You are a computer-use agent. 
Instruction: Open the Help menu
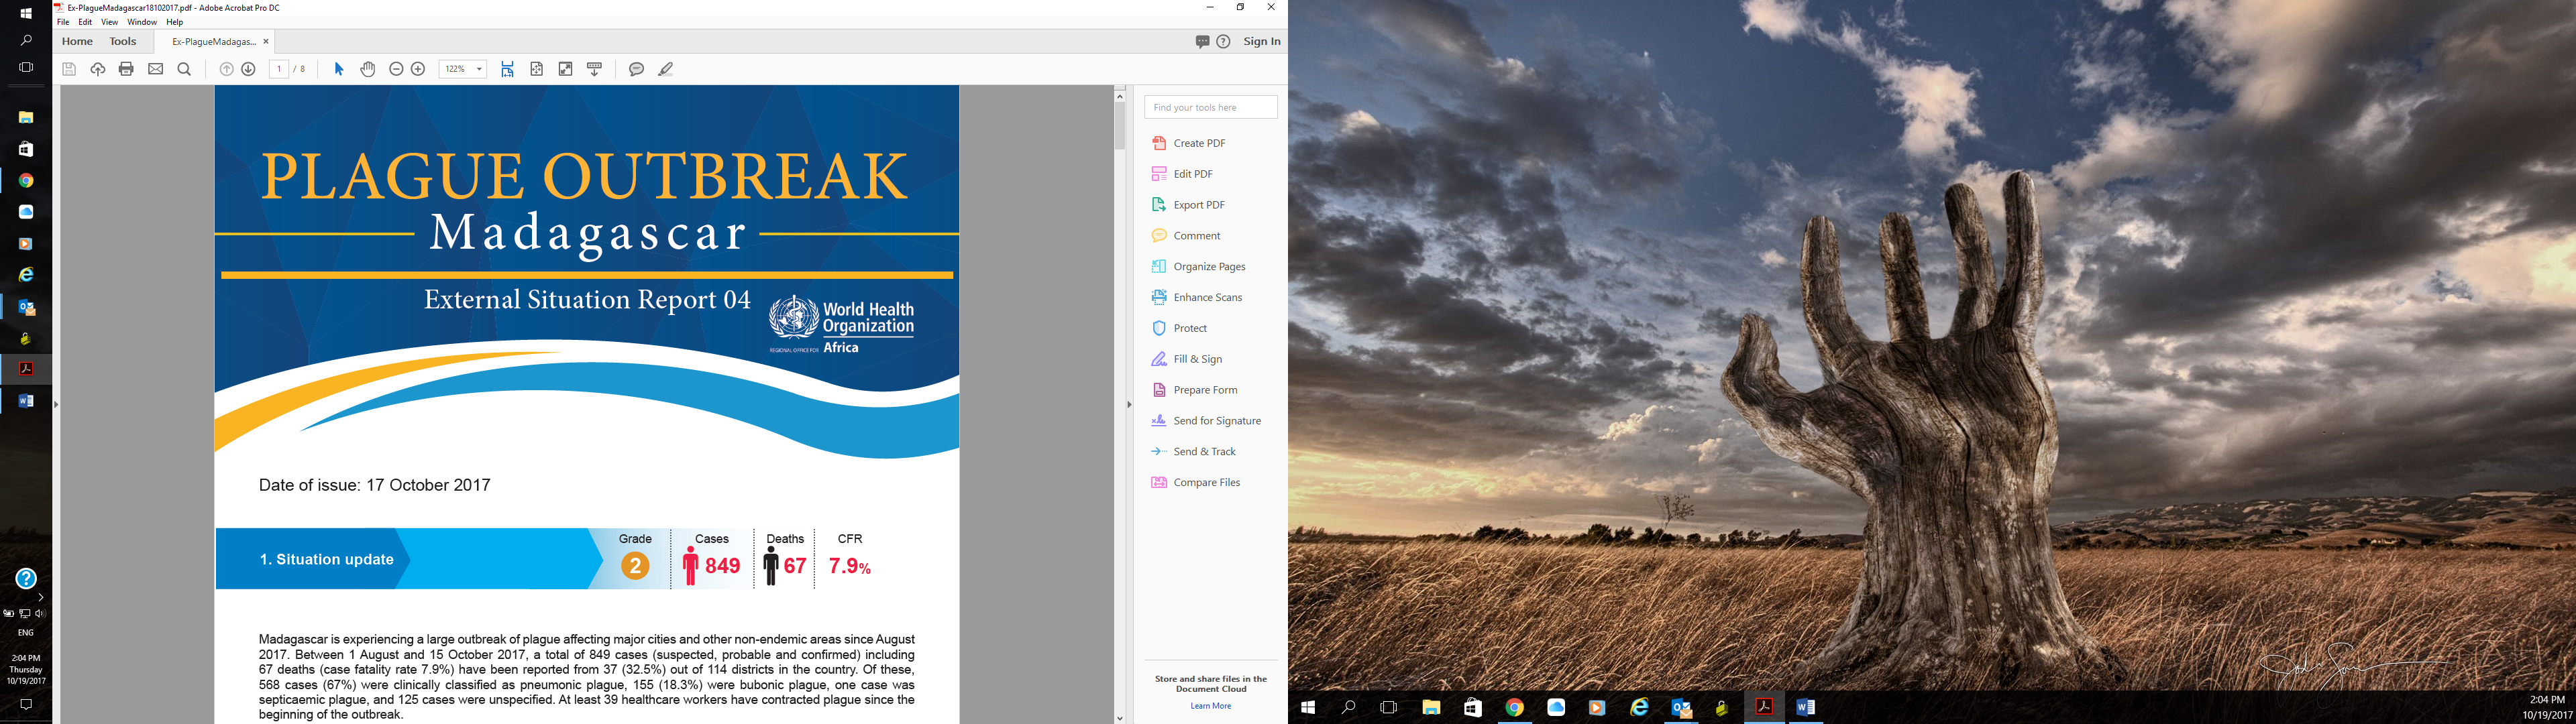click(x=175, y=22)
